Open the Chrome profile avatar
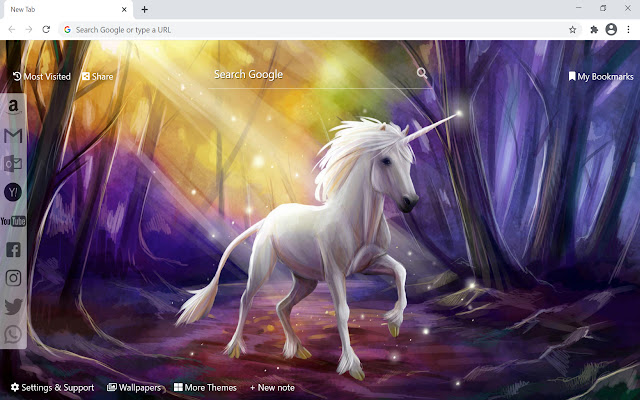640x400 pixels. pyautogui.click(x=611, y=29)
